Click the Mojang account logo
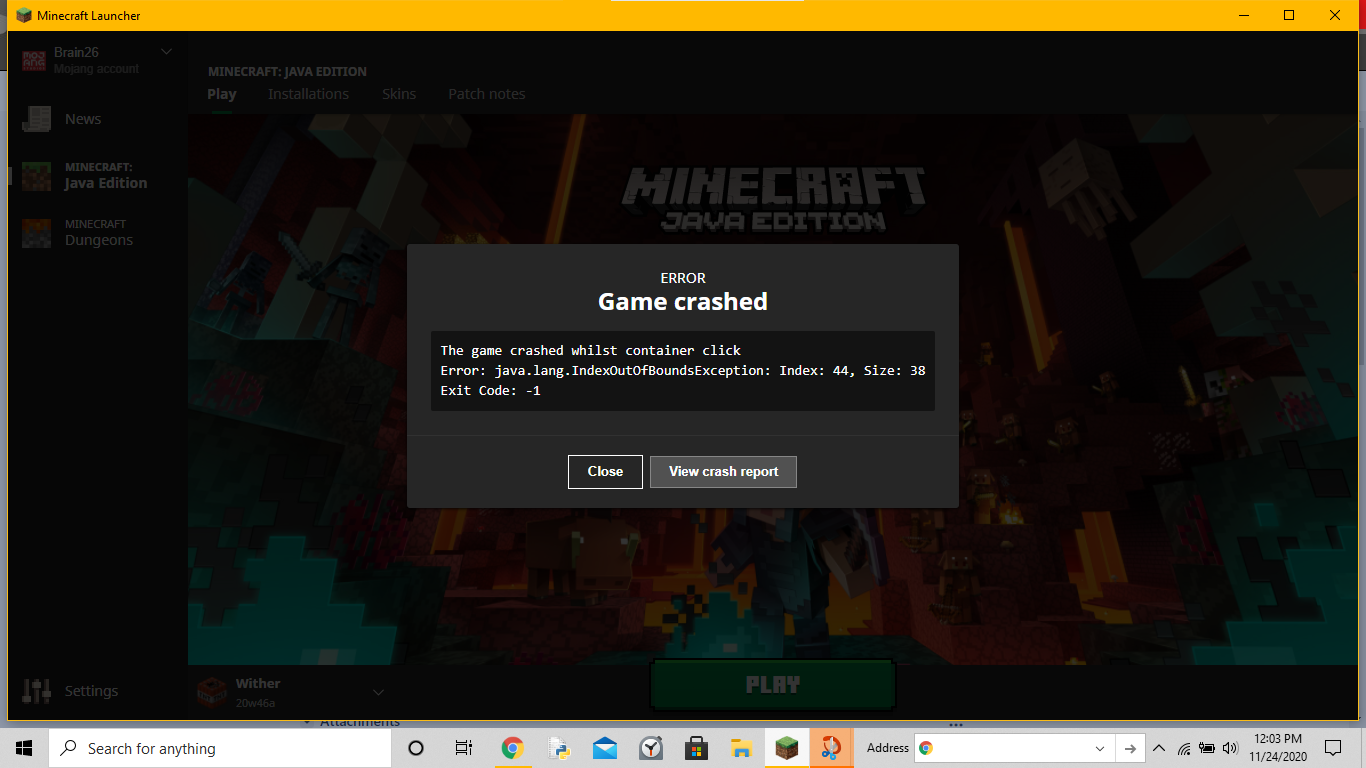Screen dimensions: 1366x768 tap(35, 60)
